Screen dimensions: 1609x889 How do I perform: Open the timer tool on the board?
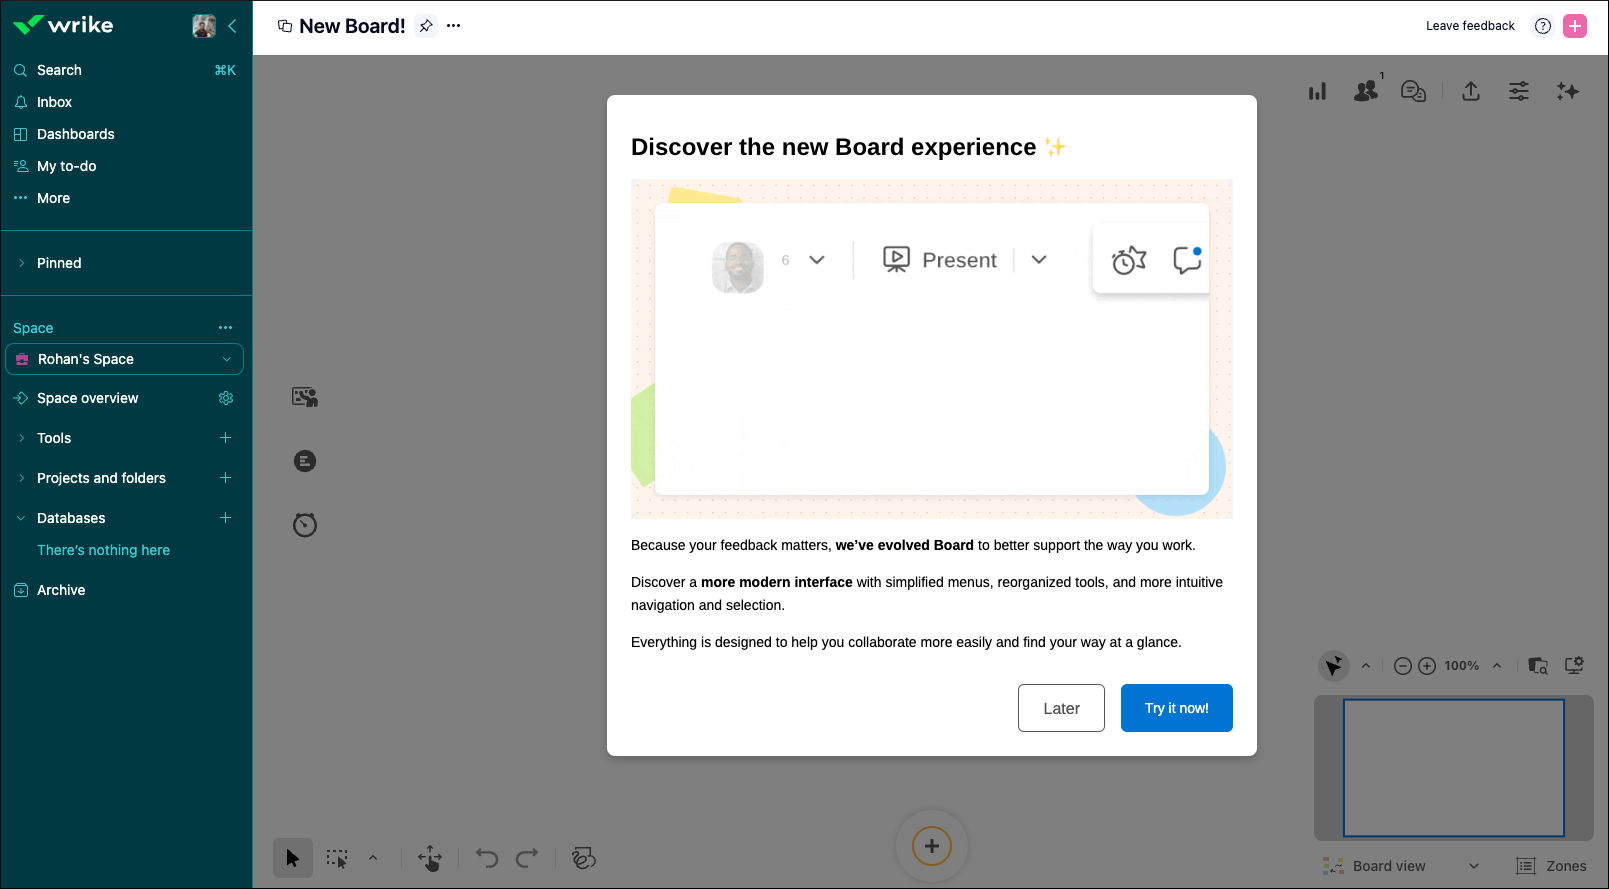point(305,525)
